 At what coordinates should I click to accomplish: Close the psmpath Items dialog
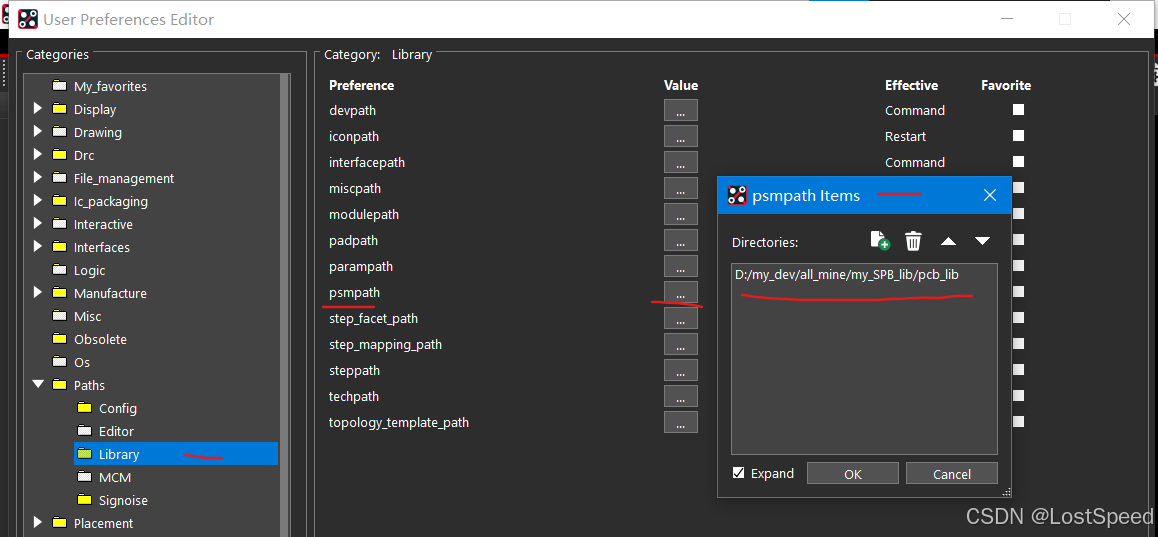point(990,195)
